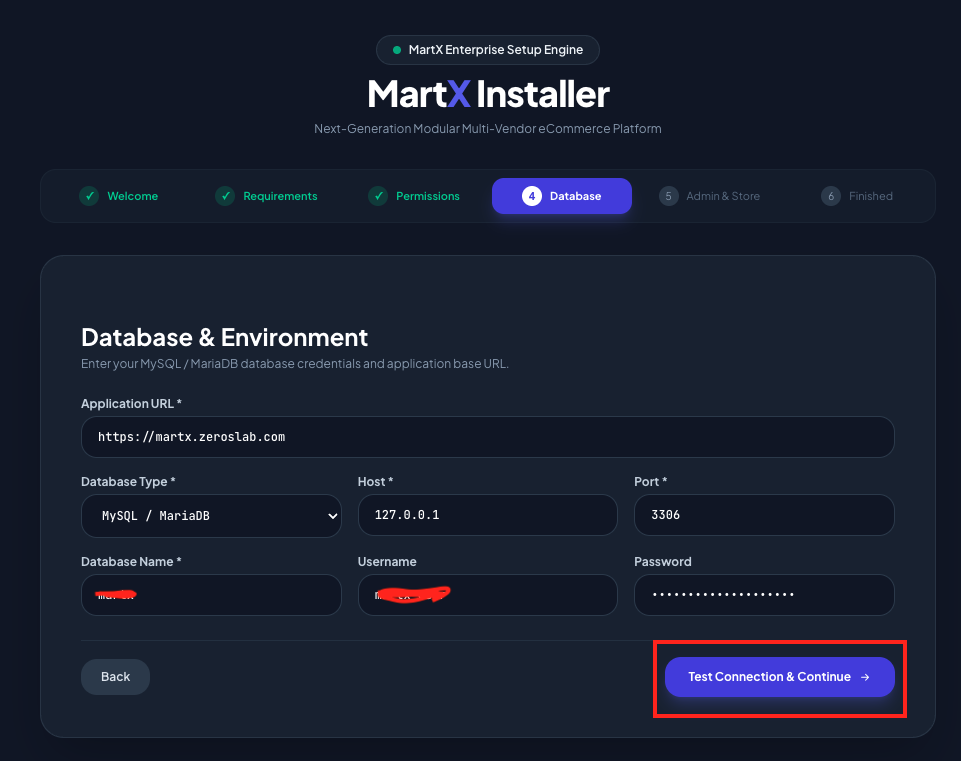Click the green status dot in header badge
Screen dimensions: 961x761
[x=397, y=50]
